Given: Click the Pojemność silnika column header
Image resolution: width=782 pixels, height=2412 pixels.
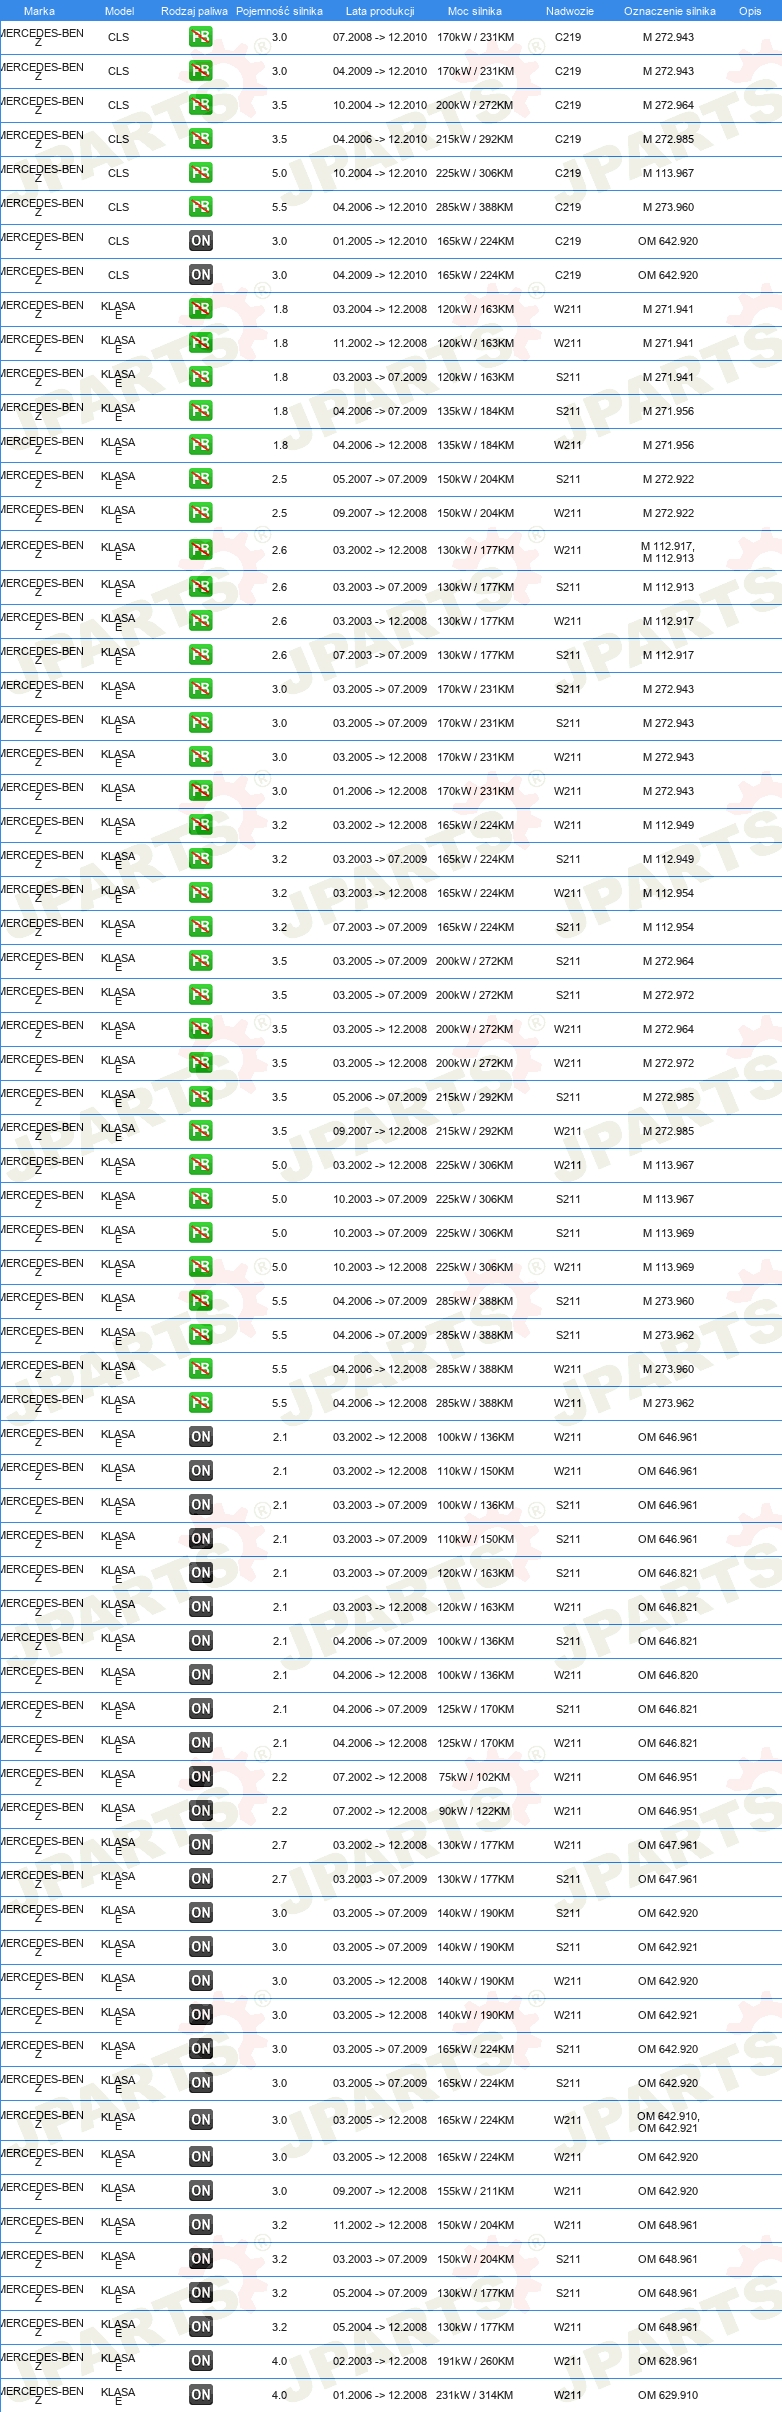Looking at the screenshot, I should 279,11.
